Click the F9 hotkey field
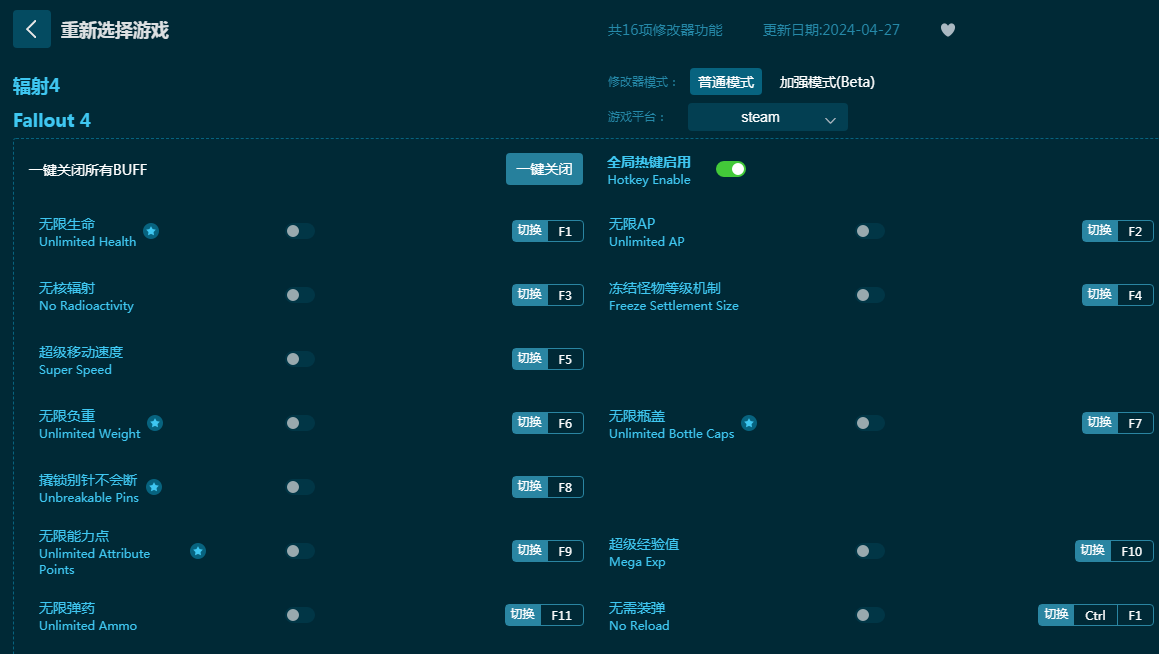The width and height of the screenshot is (1159, 654). coord(565,551)
